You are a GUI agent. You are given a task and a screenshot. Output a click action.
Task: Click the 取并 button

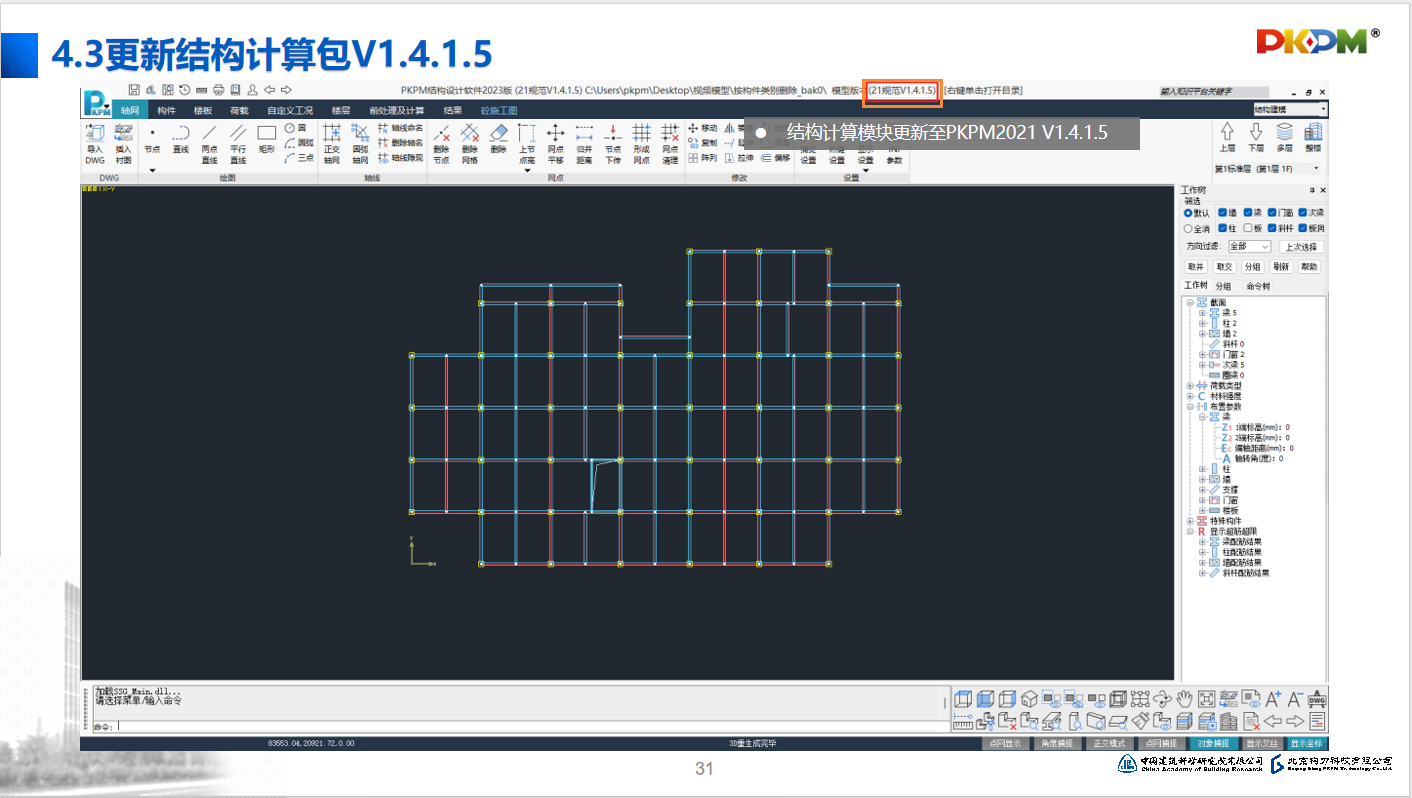(x=1196, y=267)
